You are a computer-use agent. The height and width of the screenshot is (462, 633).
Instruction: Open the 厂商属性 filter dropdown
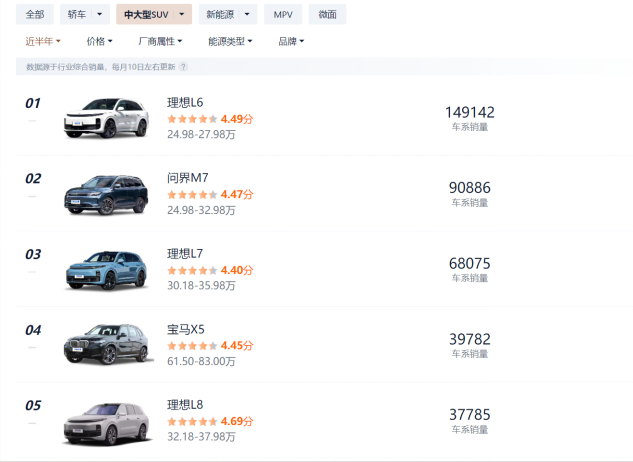click(160, 41)
